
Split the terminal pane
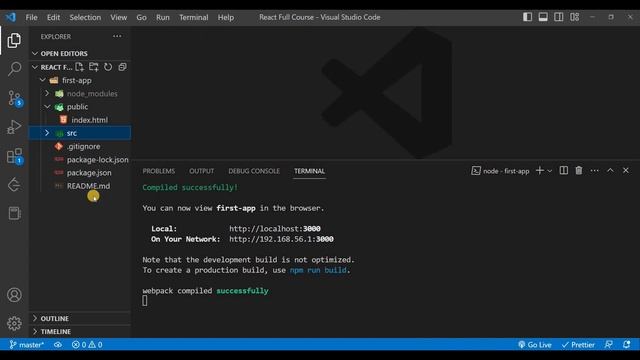pos(564,171)
